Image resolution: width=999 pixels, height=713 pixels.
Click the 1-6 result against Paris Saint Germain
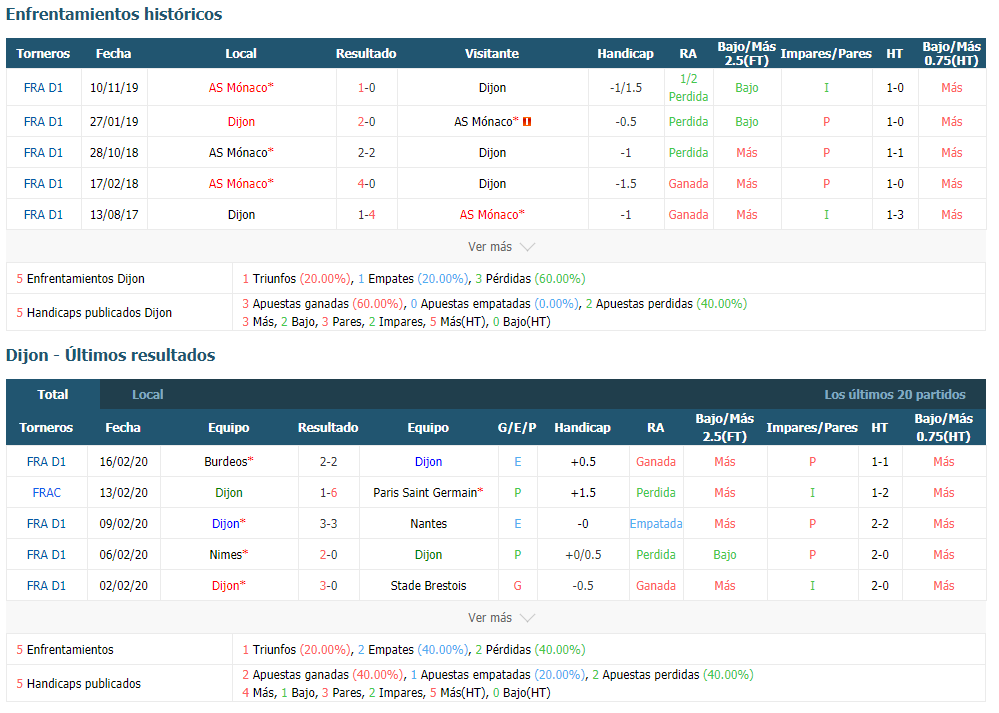(x=329, y=493)
